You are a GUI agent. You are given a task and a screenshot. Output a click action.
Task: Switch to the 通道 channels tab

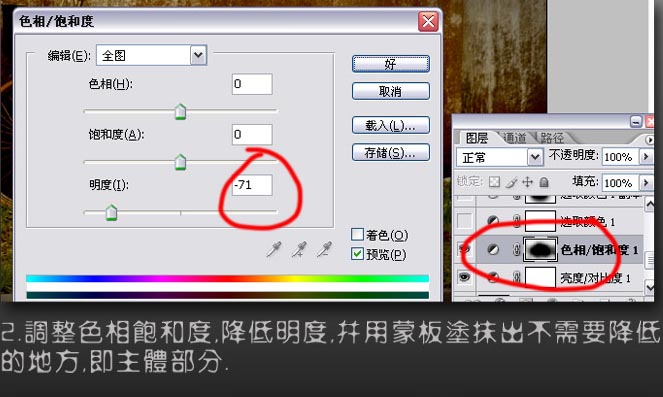coord(515,138)
